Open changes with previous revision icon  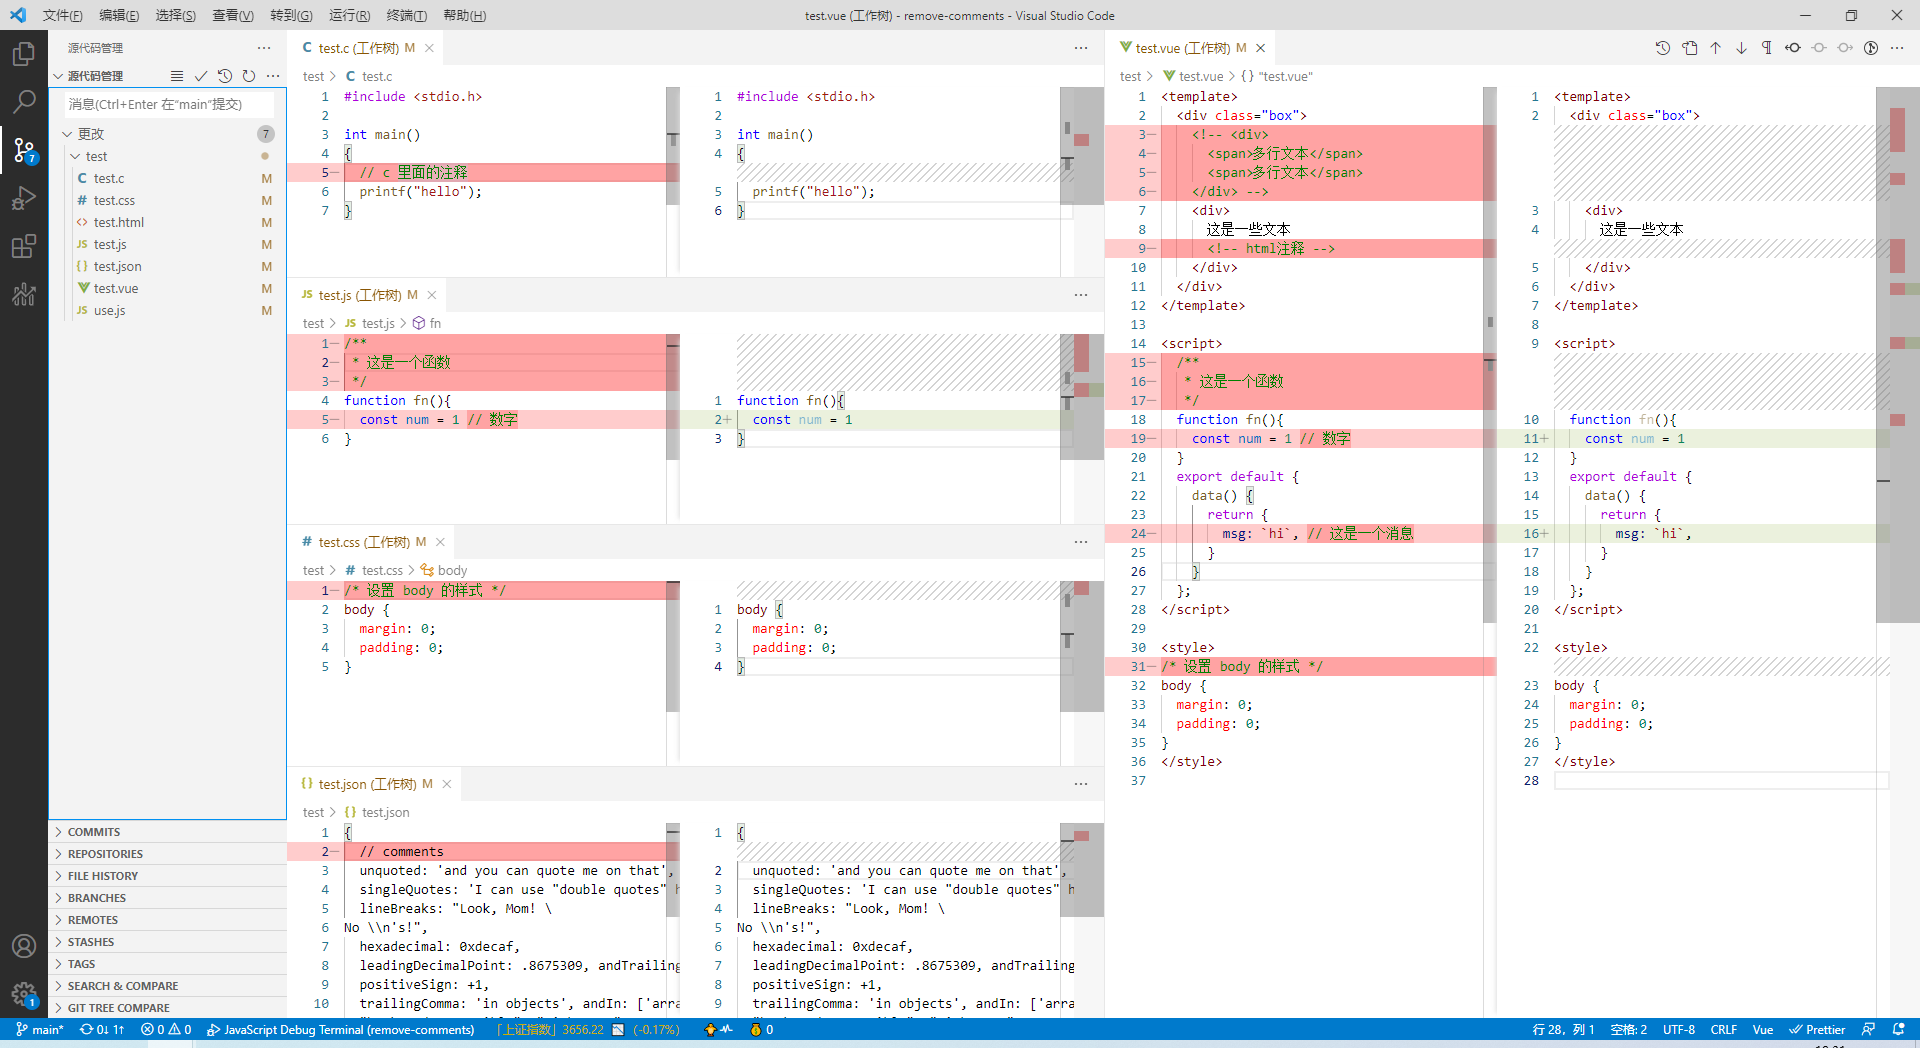1793,48
